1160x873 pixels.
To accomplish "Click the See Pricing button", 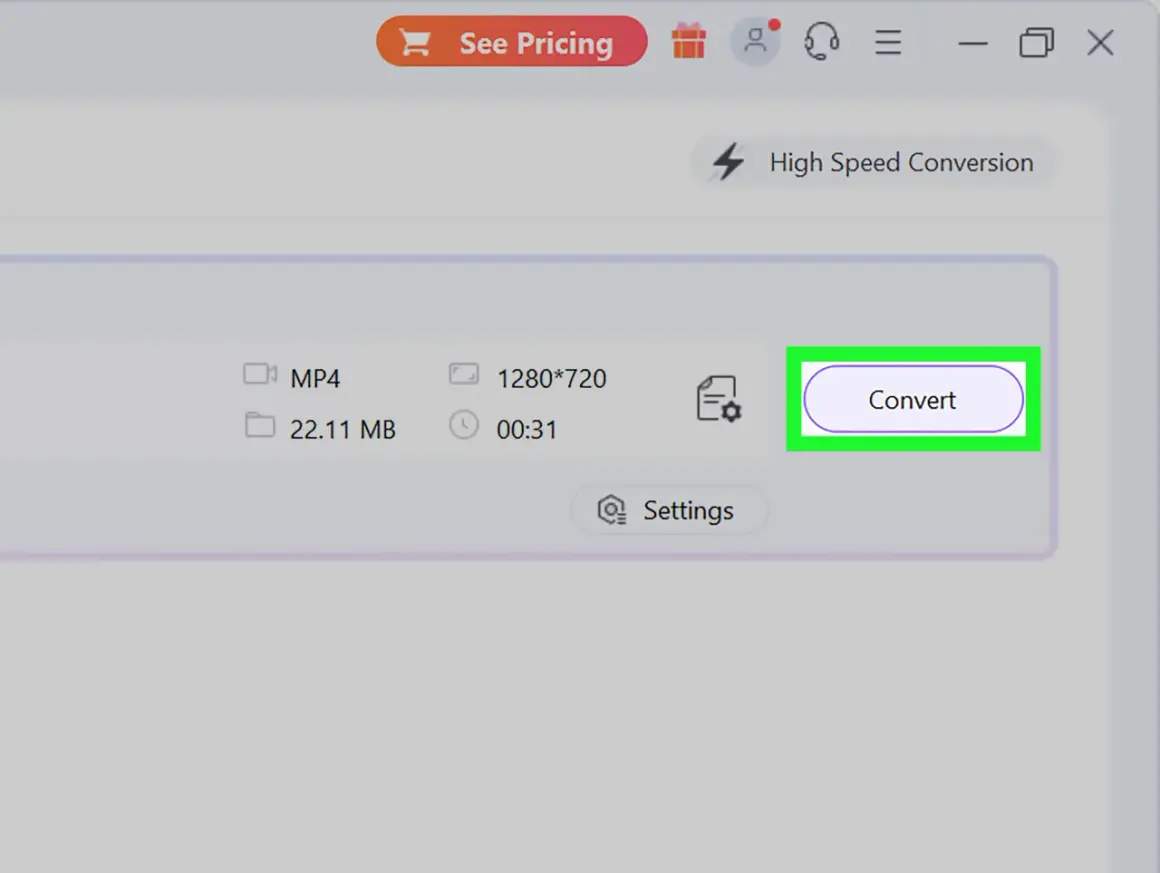I will pos(511,42).
